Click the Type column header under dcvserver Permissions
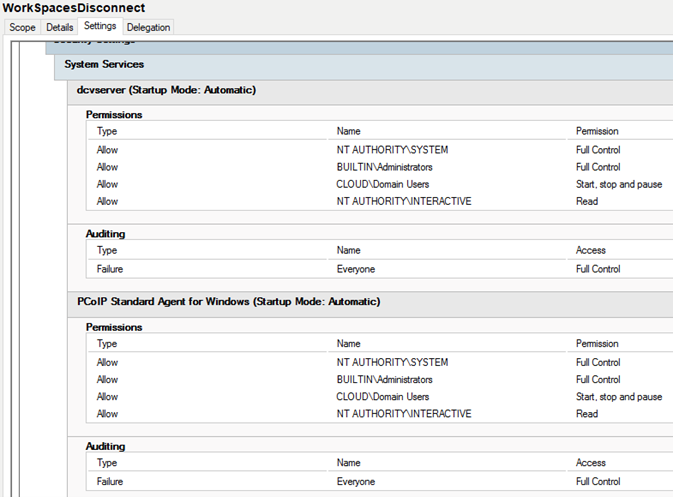This screenshot has width=673, height=497. point(106,131)
